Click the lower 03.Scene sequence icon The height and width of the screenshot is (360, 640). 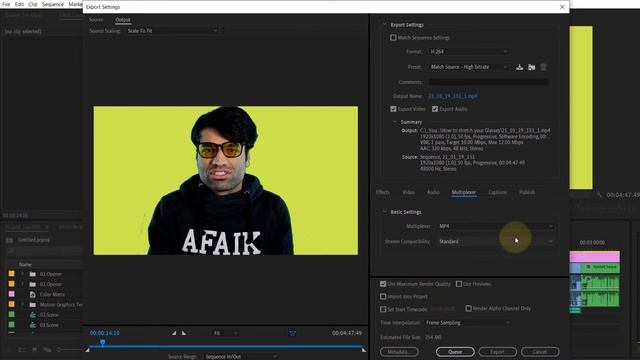[x=33, y=325]
